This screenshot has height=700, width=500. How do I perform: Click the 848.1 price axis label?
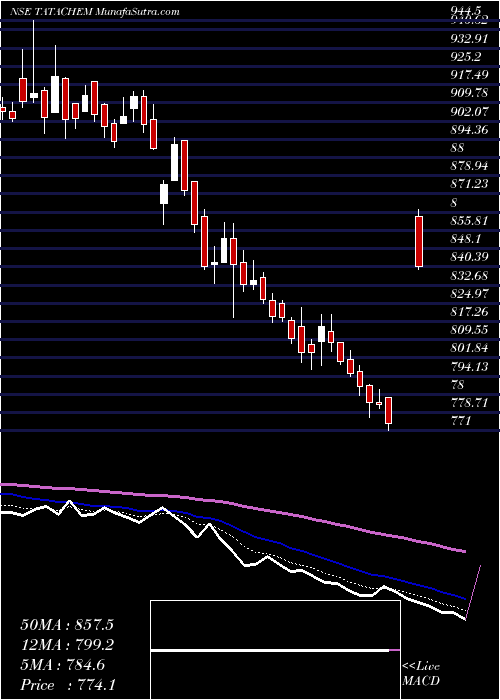pyautogui.click(x=465, y=239)
